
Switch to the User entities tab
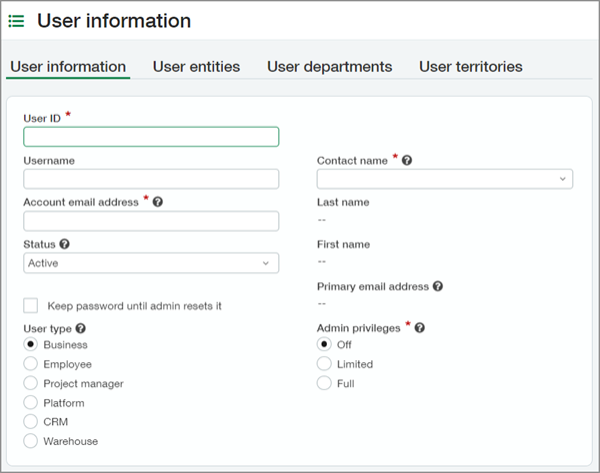[196, 67]
